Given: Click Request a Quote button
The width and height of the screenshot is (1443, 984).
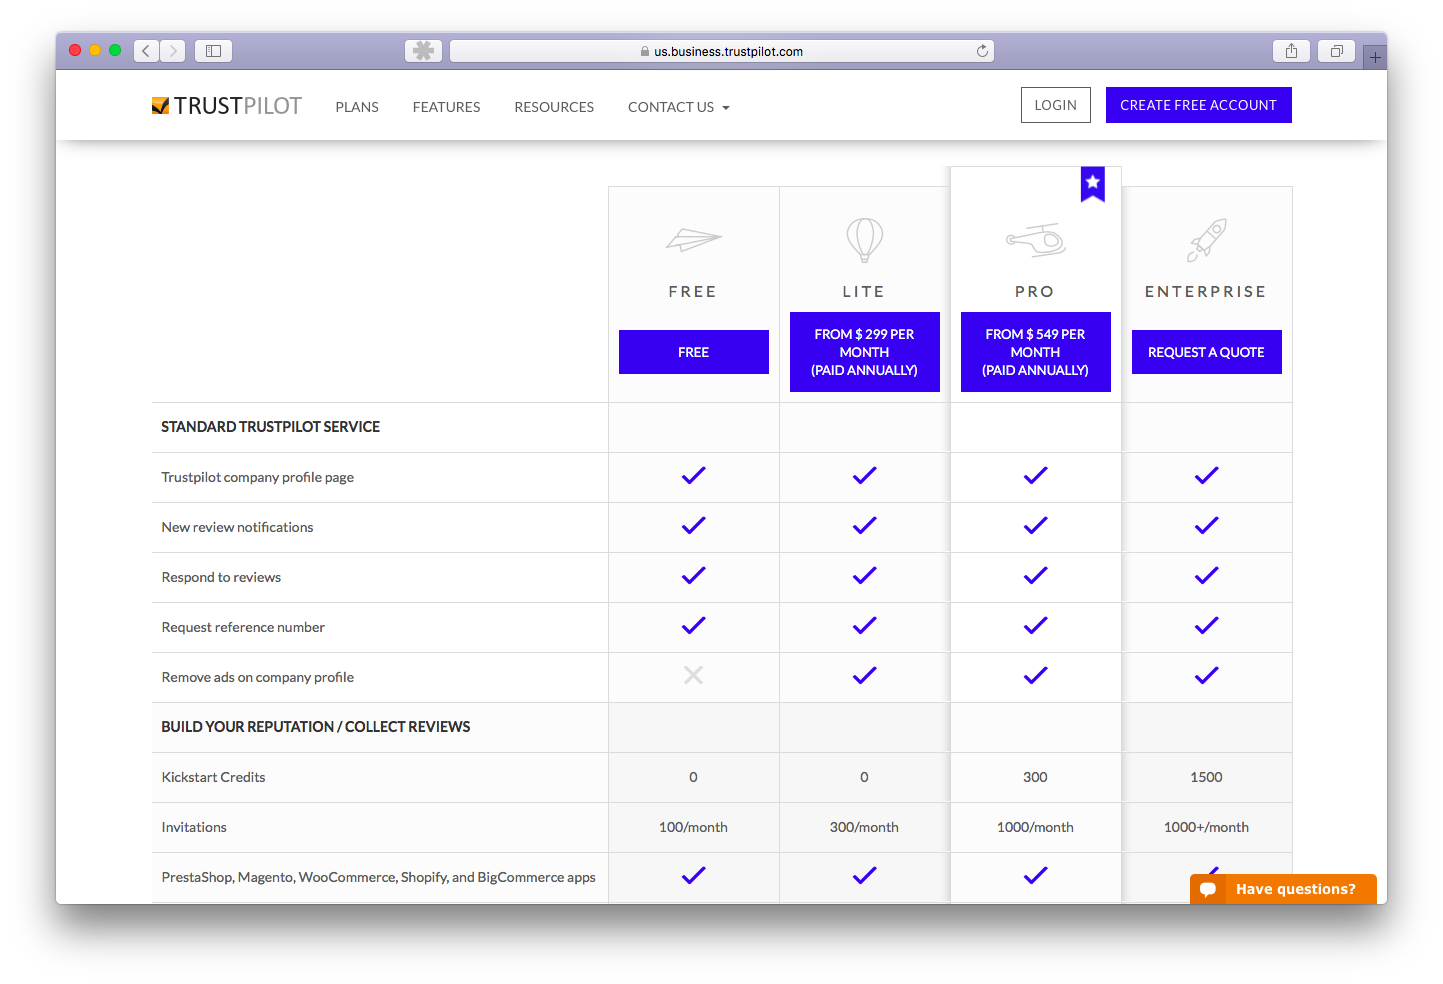Looking at the screenshot, I should pos(1206,352).
